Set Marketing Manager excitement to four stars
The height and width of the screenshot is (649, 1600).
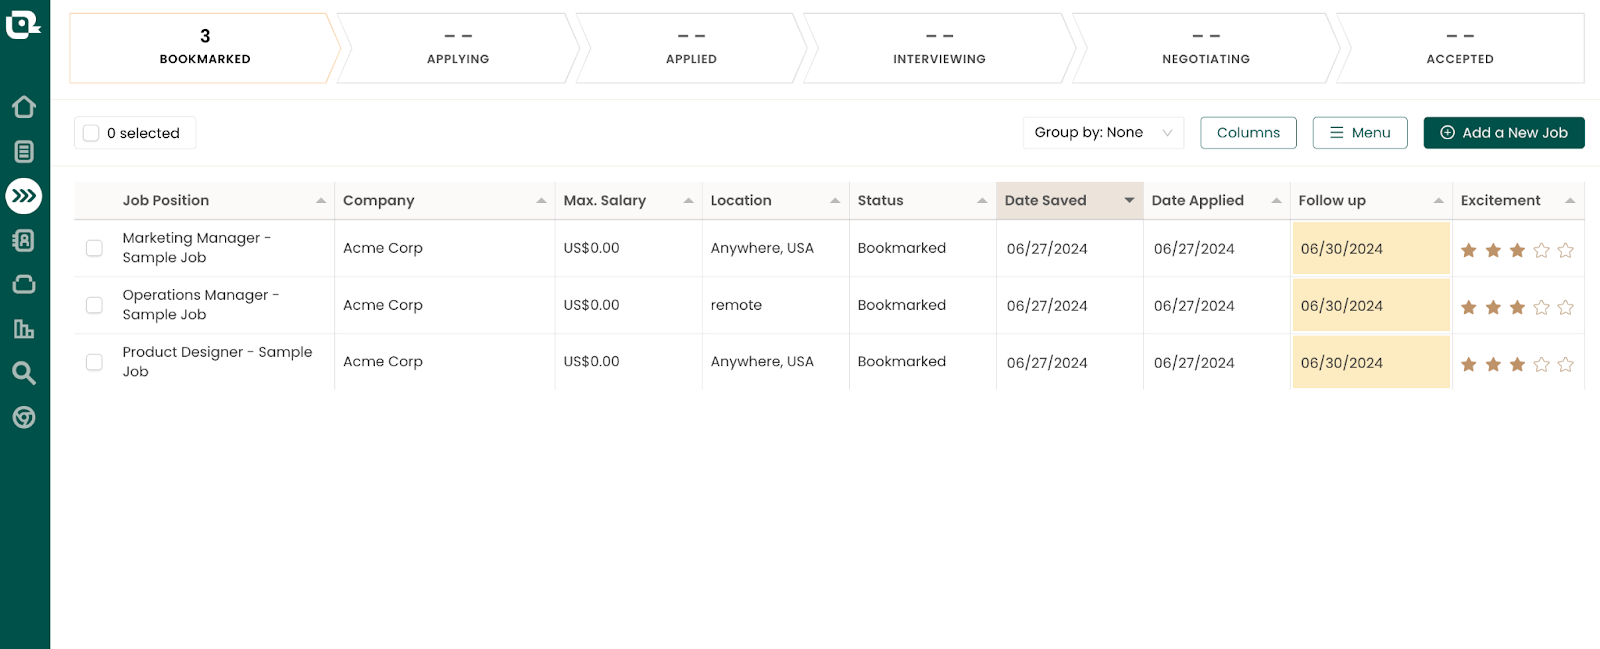pyautogui.click(x=1542, y=250)
